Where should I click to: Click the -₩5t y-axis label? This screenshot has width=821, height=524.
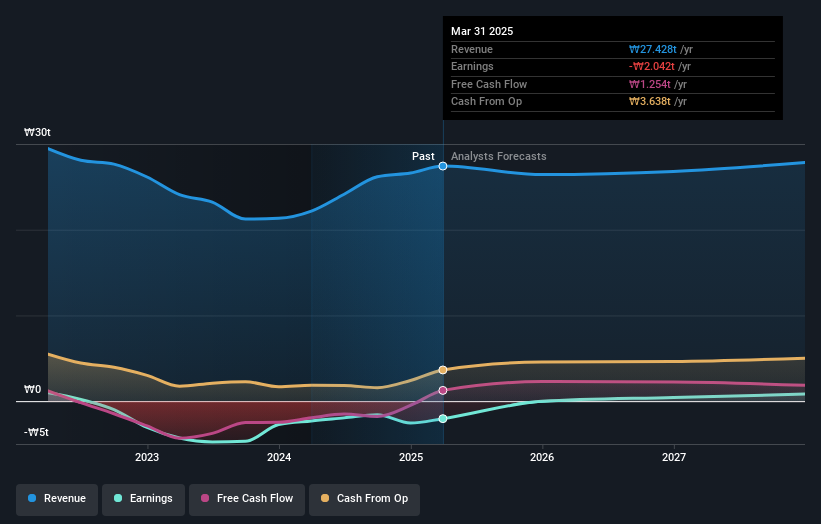pyautogui.click(x=36, y=432)
